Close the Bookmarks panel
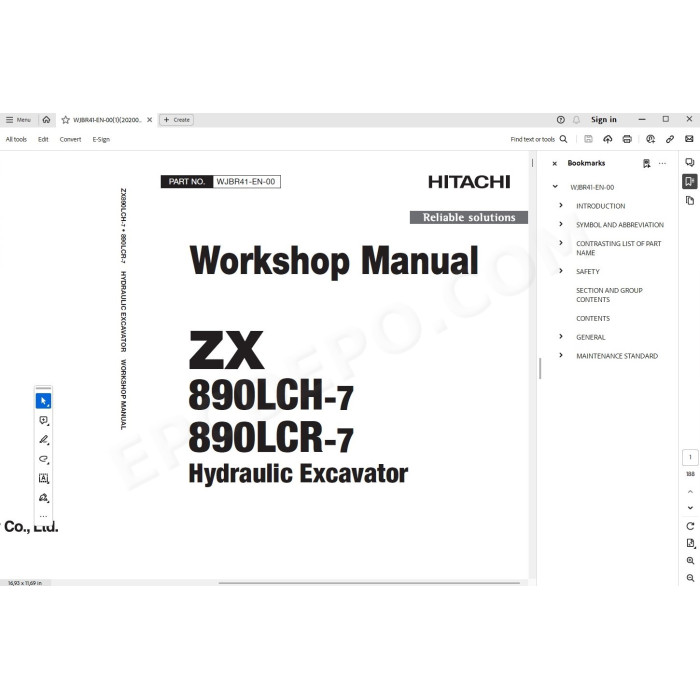 [x=554, y=163]
